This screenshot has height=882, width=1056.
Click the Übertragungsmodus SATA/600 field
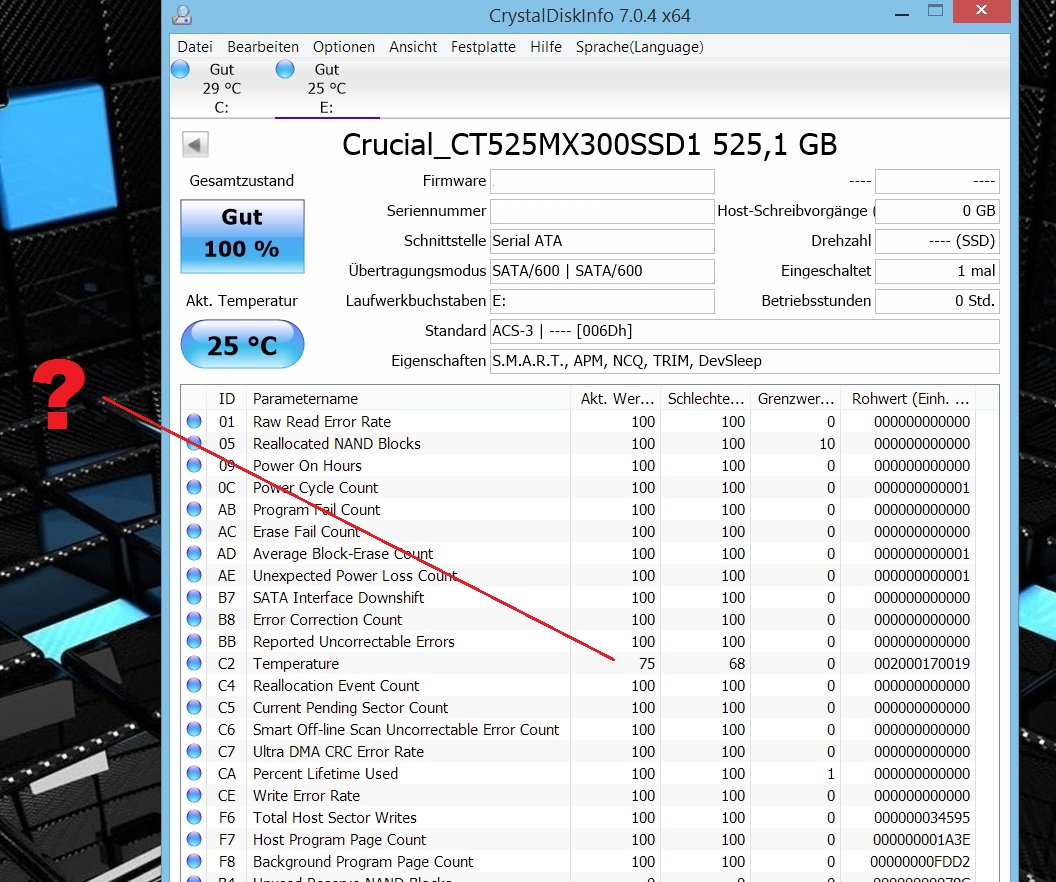click(602, 271)
